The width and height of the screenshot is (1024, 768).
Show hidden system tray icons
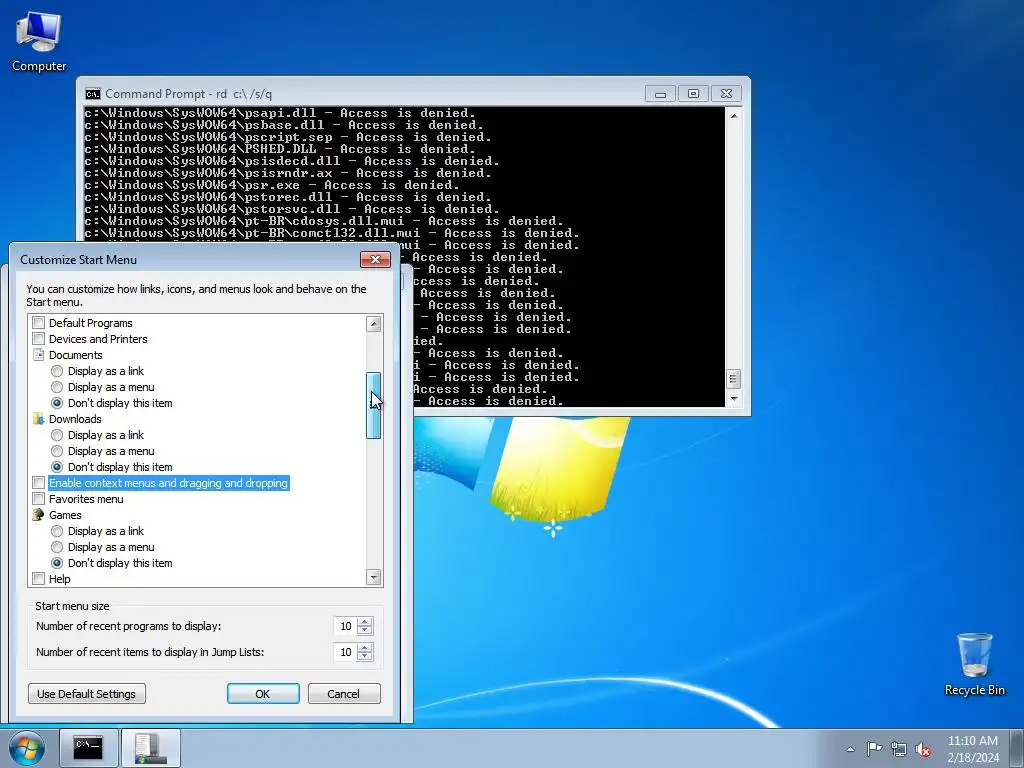point(850,749)
